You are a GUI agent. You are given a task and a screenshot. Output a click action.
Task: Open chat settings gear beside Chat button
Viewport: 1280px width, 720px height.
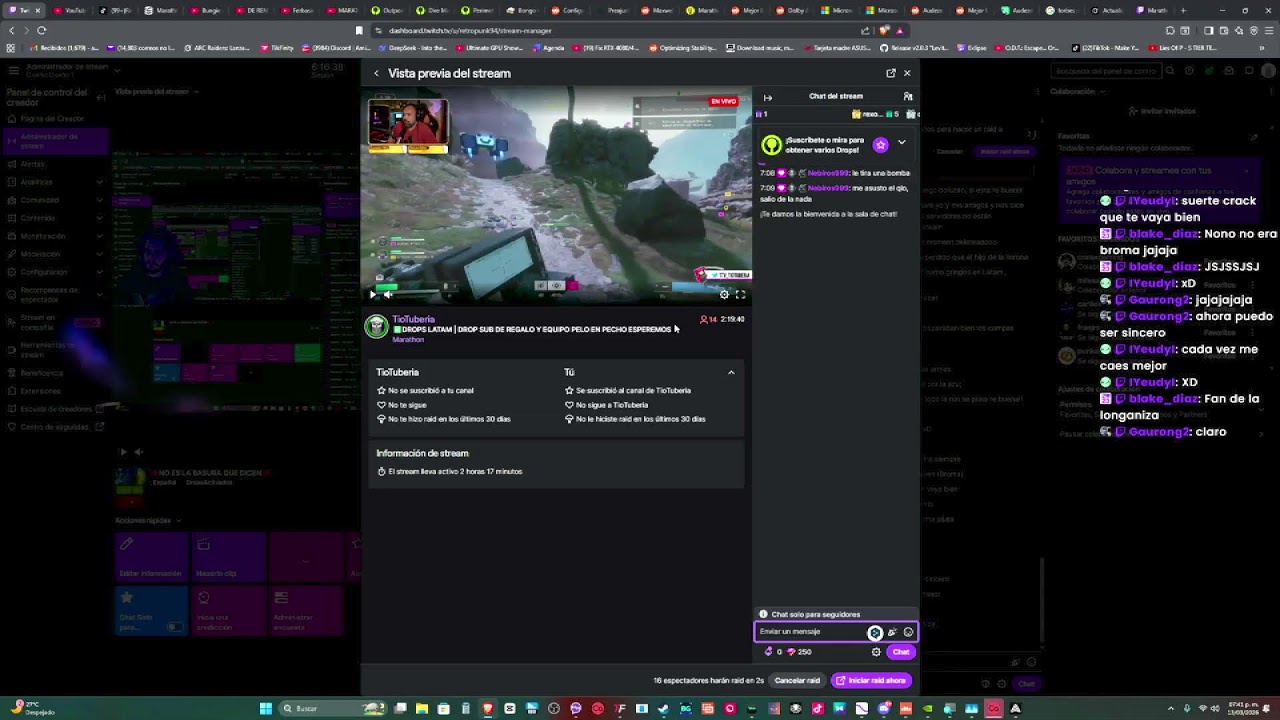click(x=876, y=652)
